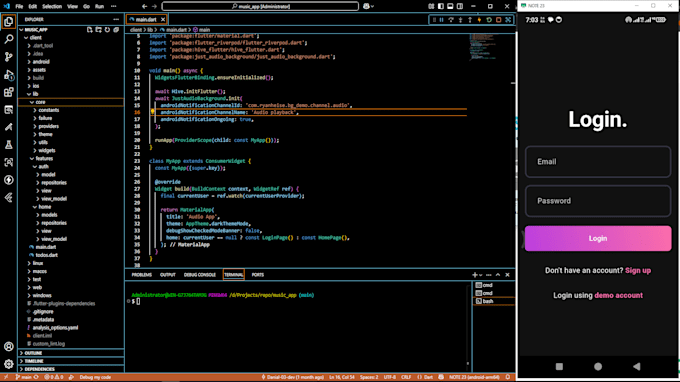680x382 pixels.
Task: Open the Explorer view in activity bar
Action: (x=8, y=21)
